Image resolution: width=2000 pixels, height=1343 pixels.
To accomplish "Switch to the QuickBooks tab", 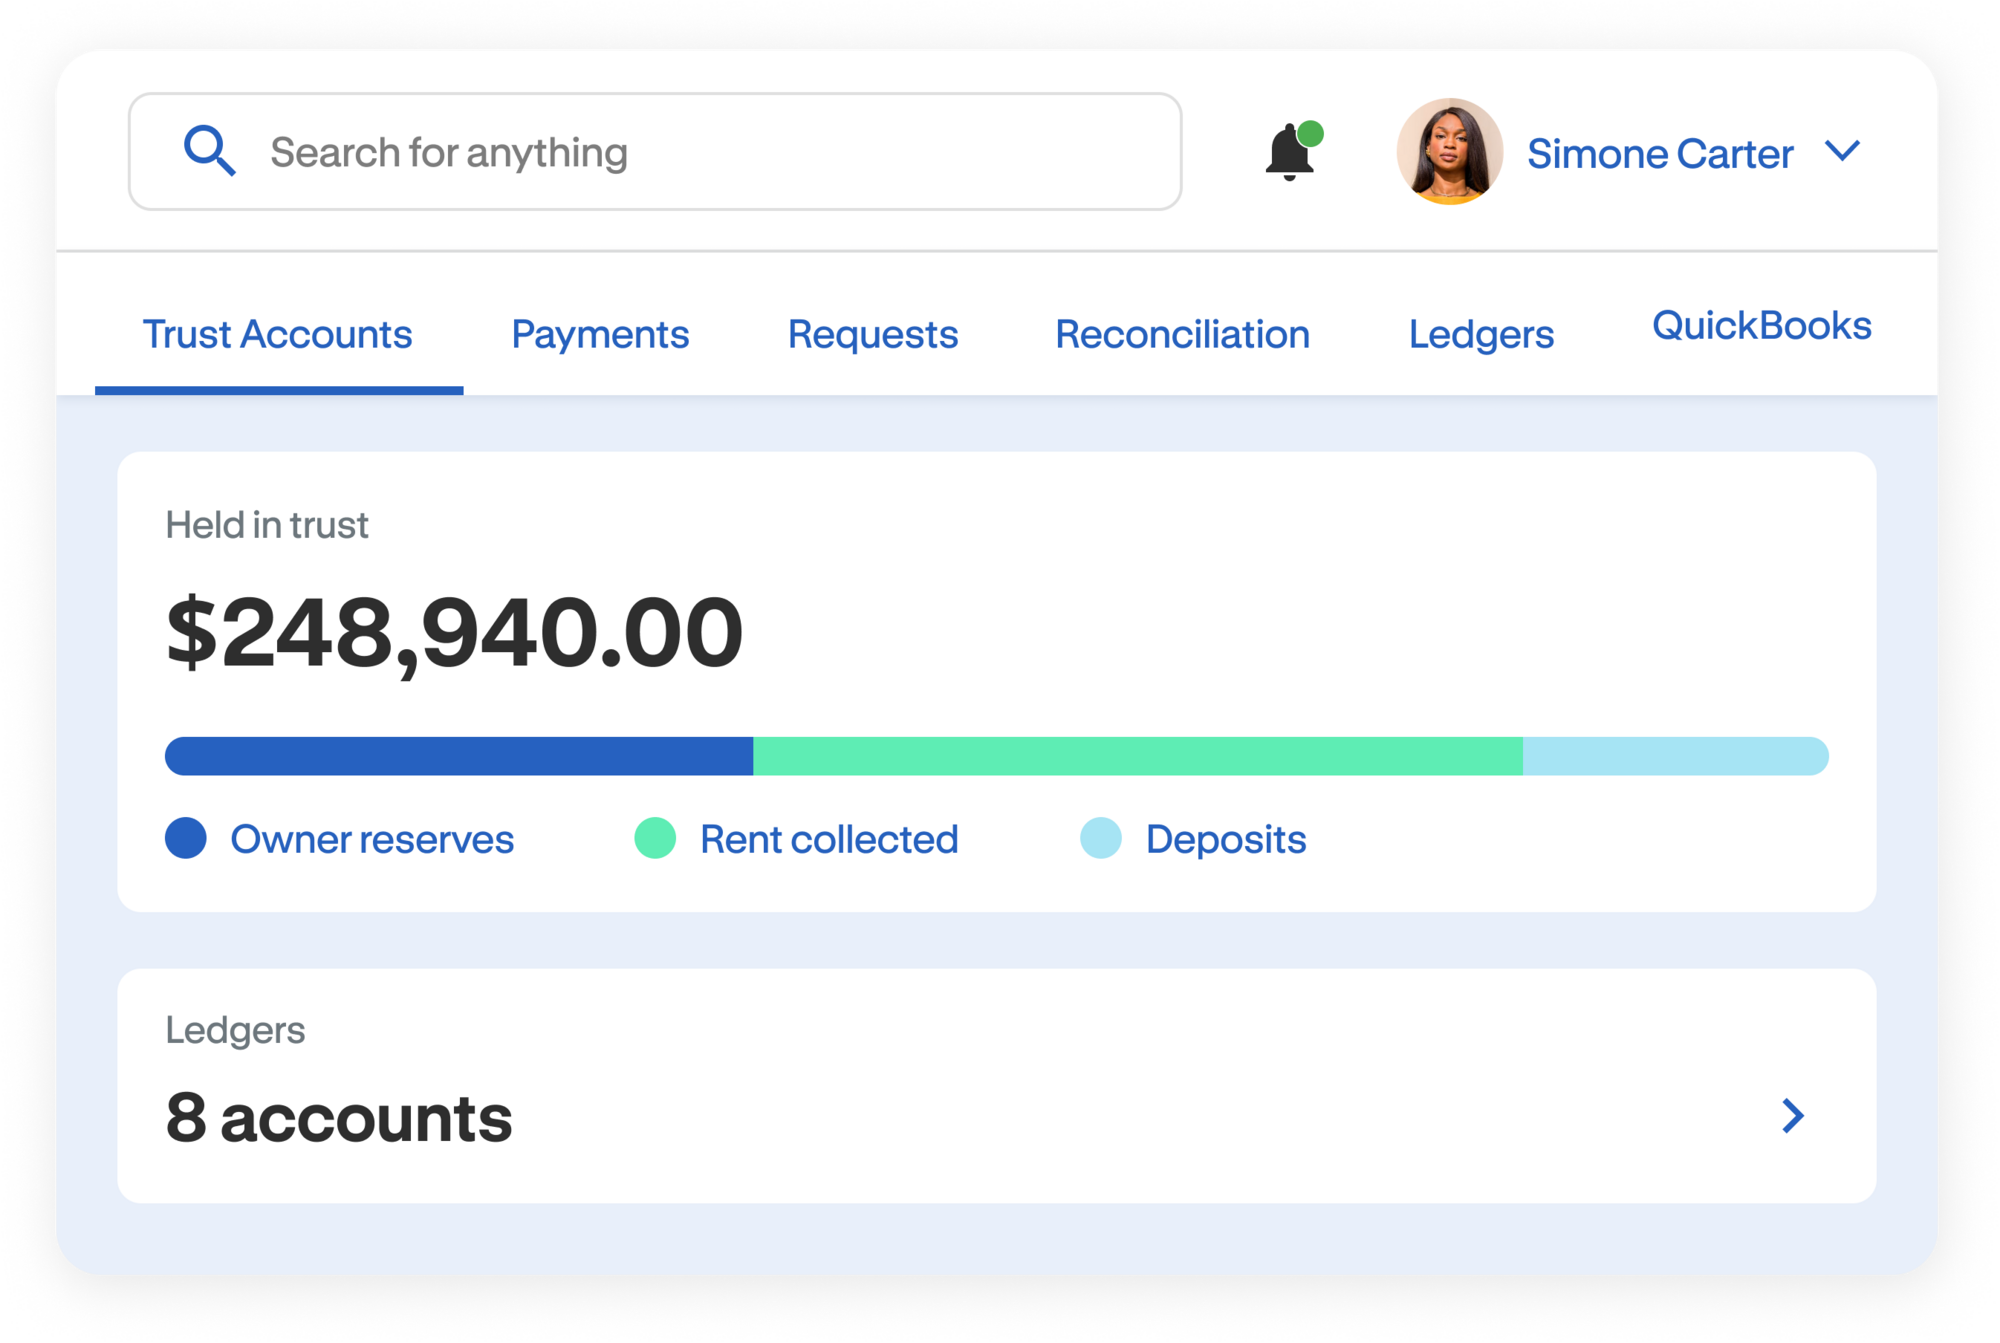I will coord(1761,325).
